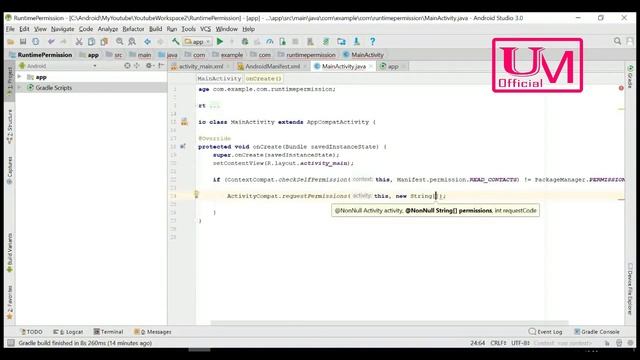The width and height of the screenshot is (640, 360).
Task: Open the Logcat tool window
Action: [68, 332]
